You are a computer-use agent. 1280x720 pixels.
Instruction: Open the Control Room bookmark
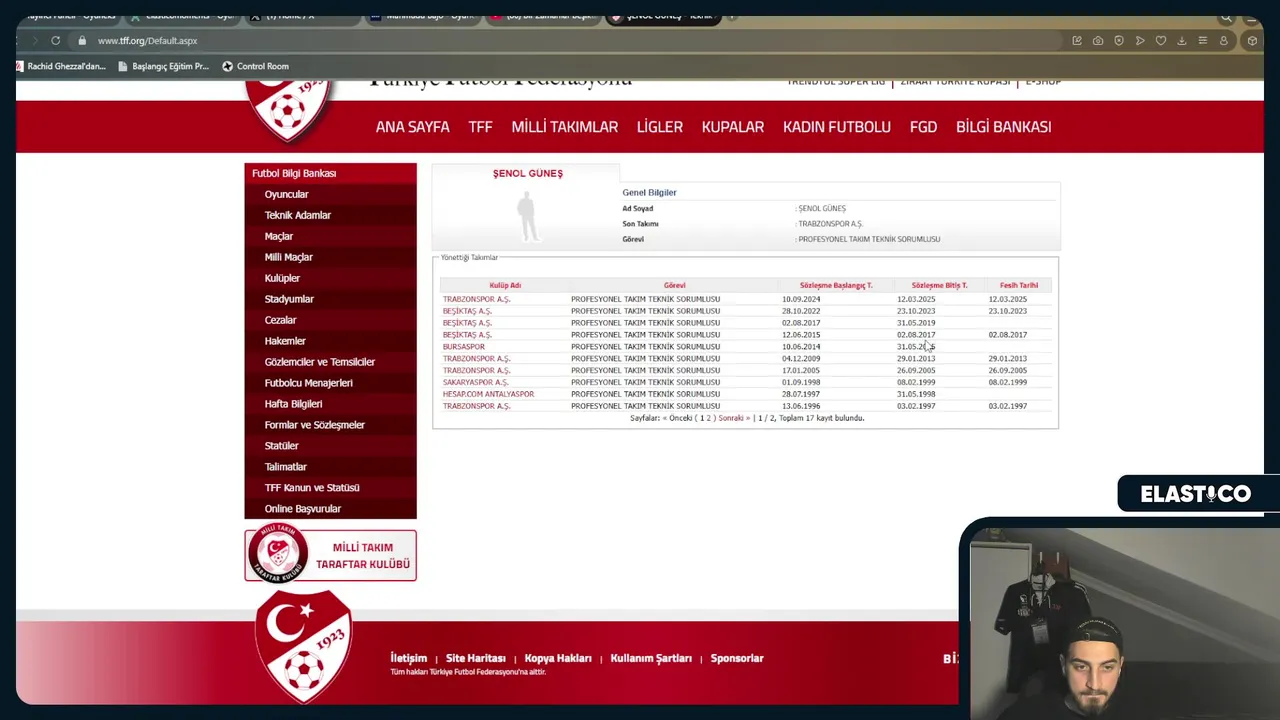point(255,66)
